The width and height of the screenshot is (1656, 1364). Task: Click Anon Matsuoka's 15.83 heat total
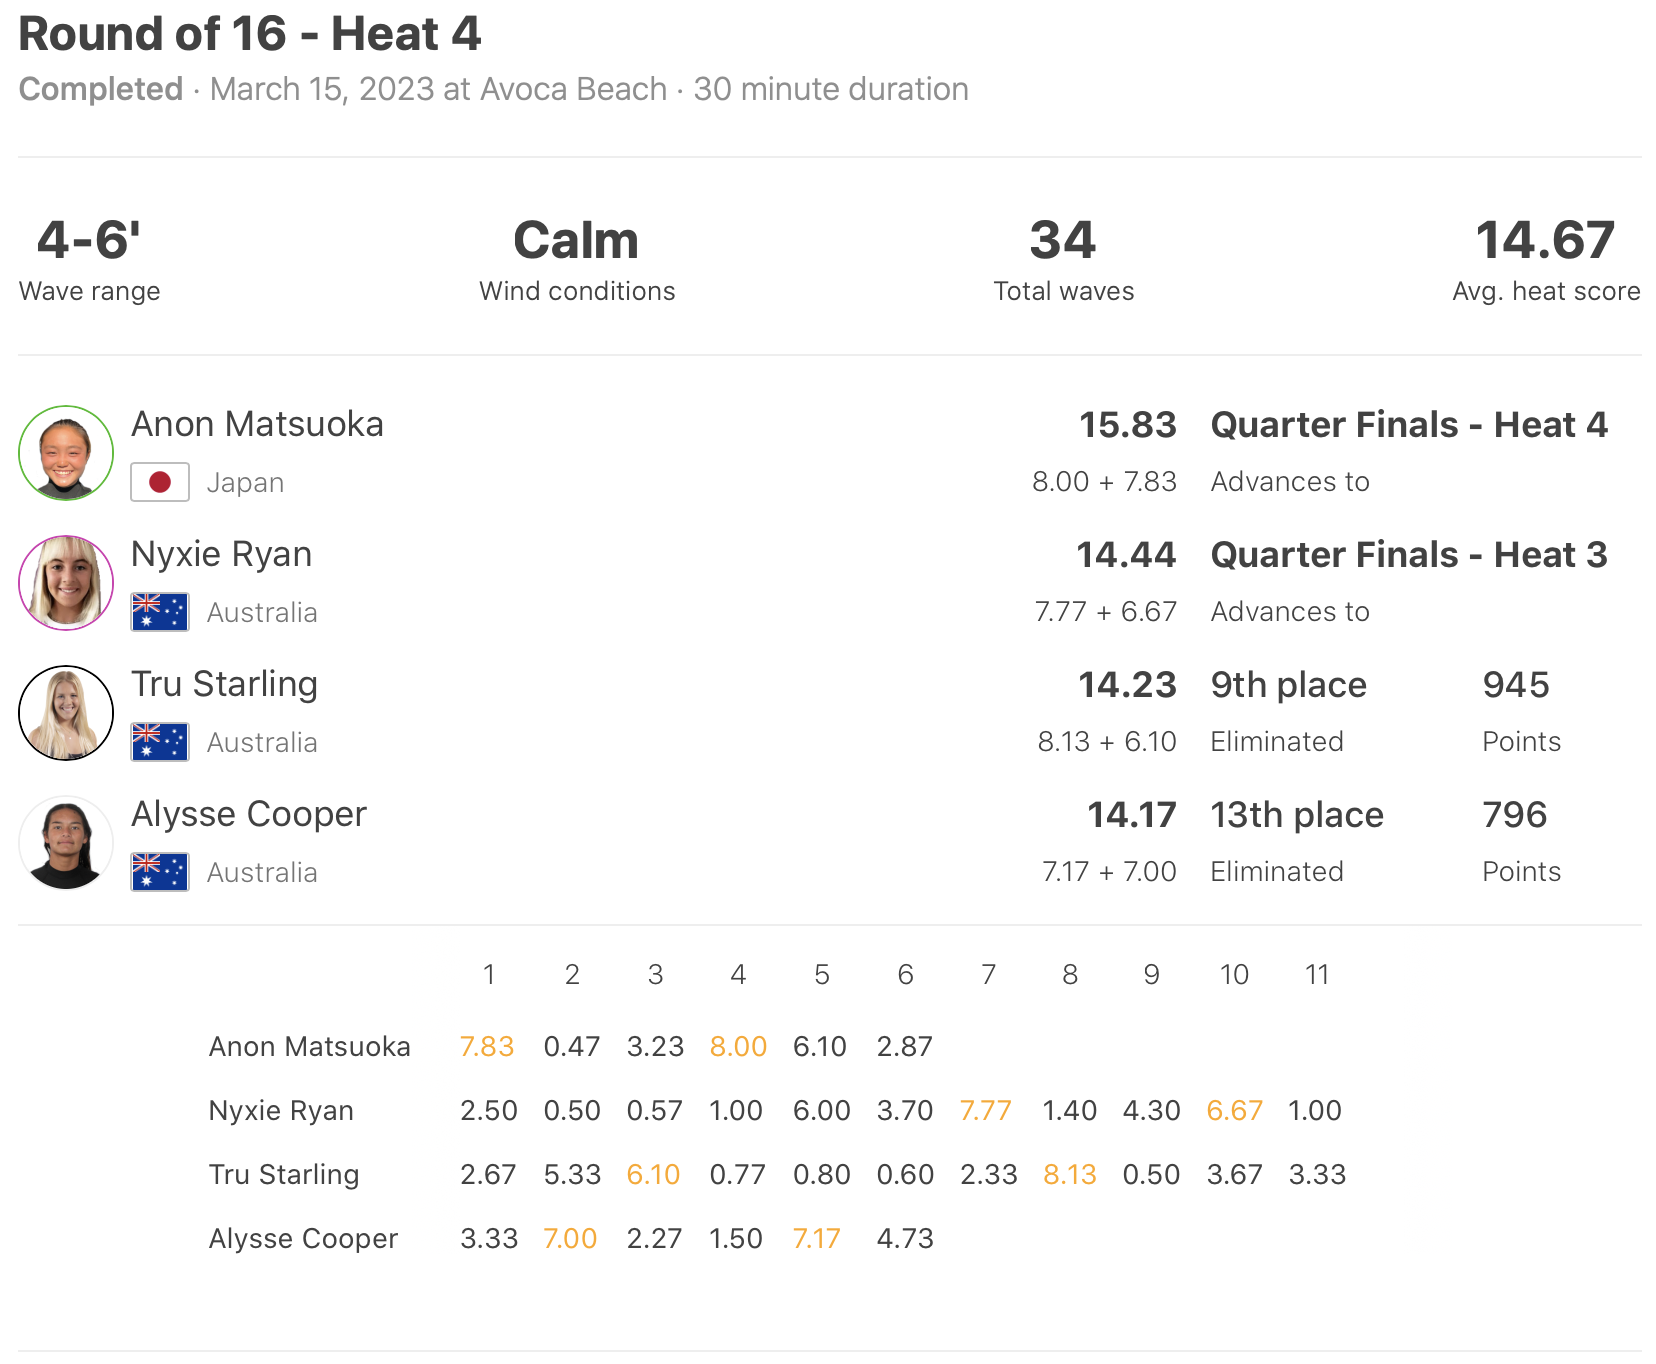[x=1127, y=425]
